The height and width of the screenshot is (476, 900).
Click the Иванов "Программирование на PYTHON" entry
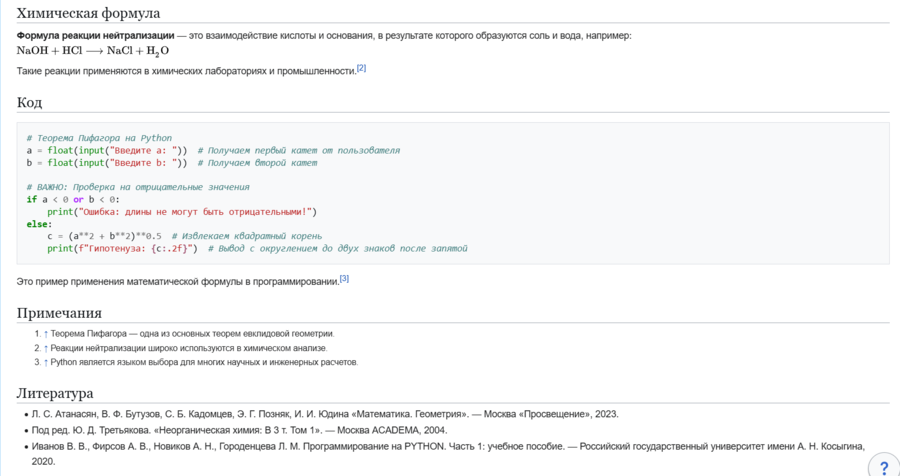pos(440,446)
